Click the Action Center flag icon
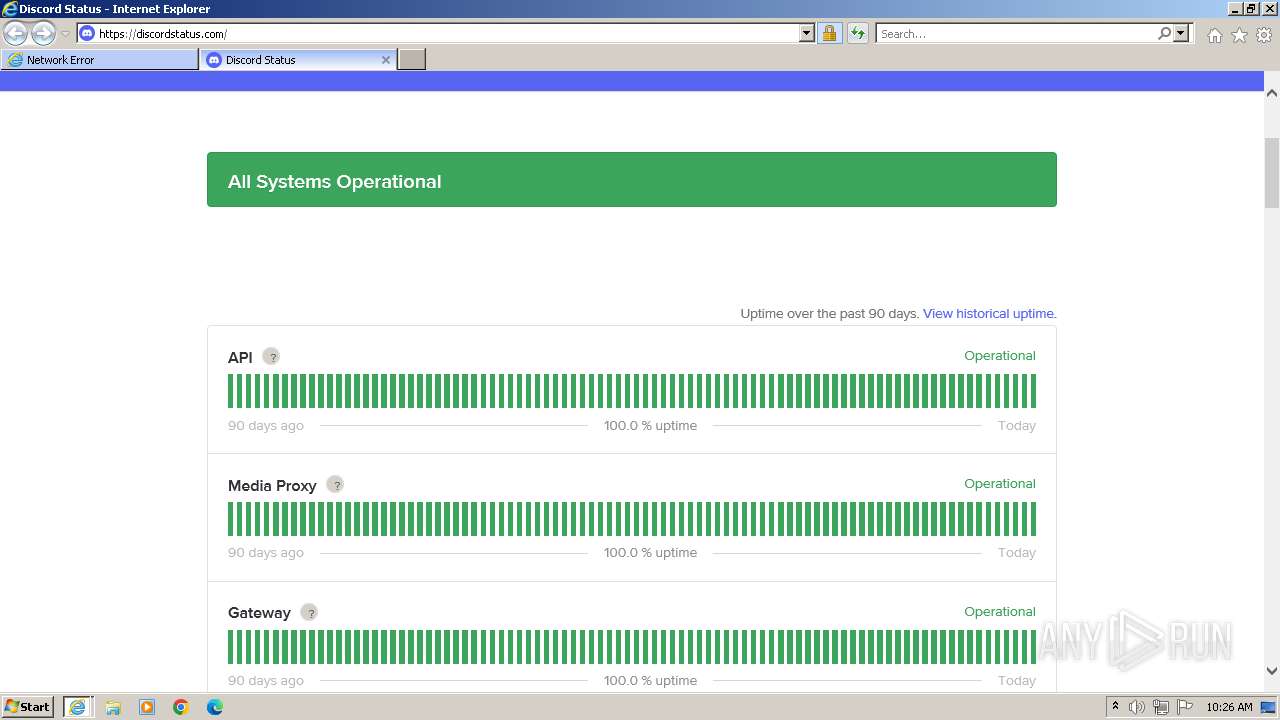 pos(1185,707)
